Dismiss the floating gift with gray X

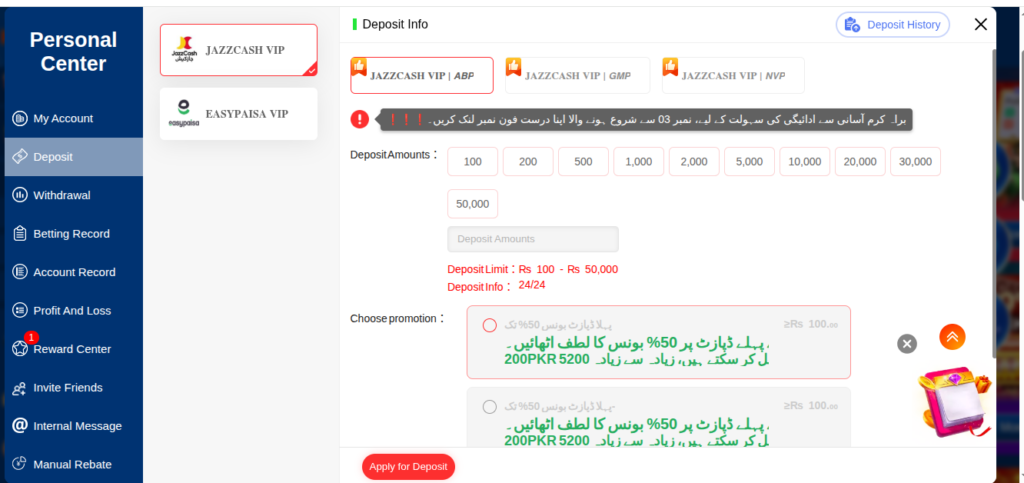click(x=907, y=343)
